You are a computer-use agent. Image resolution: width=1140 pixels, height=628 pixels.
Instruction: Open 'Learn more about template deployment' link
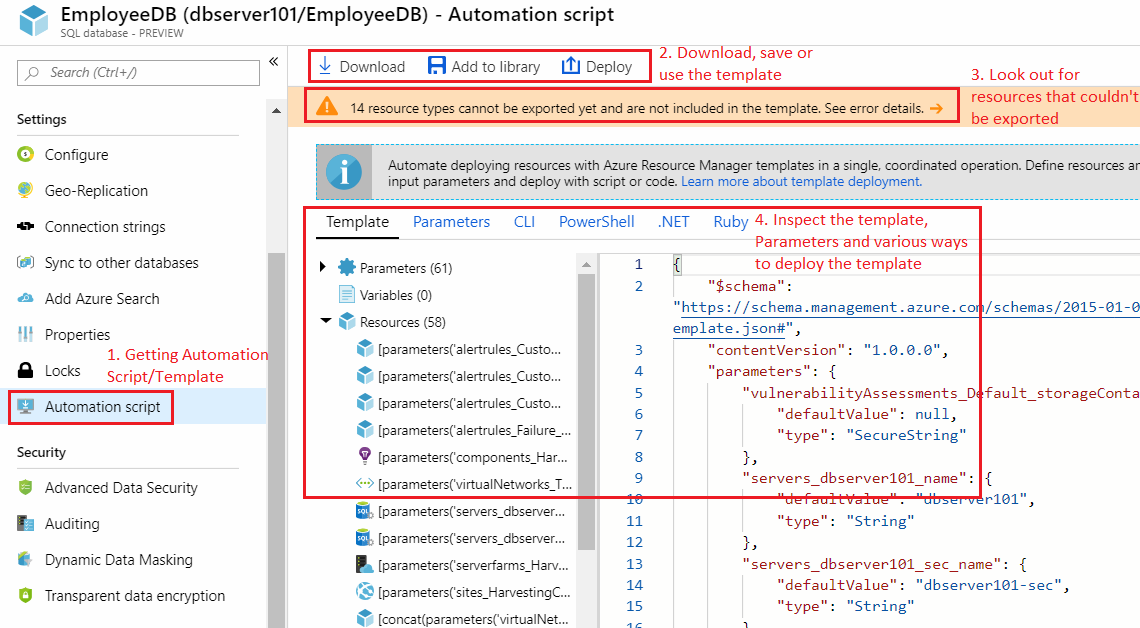tap(801, 182)
